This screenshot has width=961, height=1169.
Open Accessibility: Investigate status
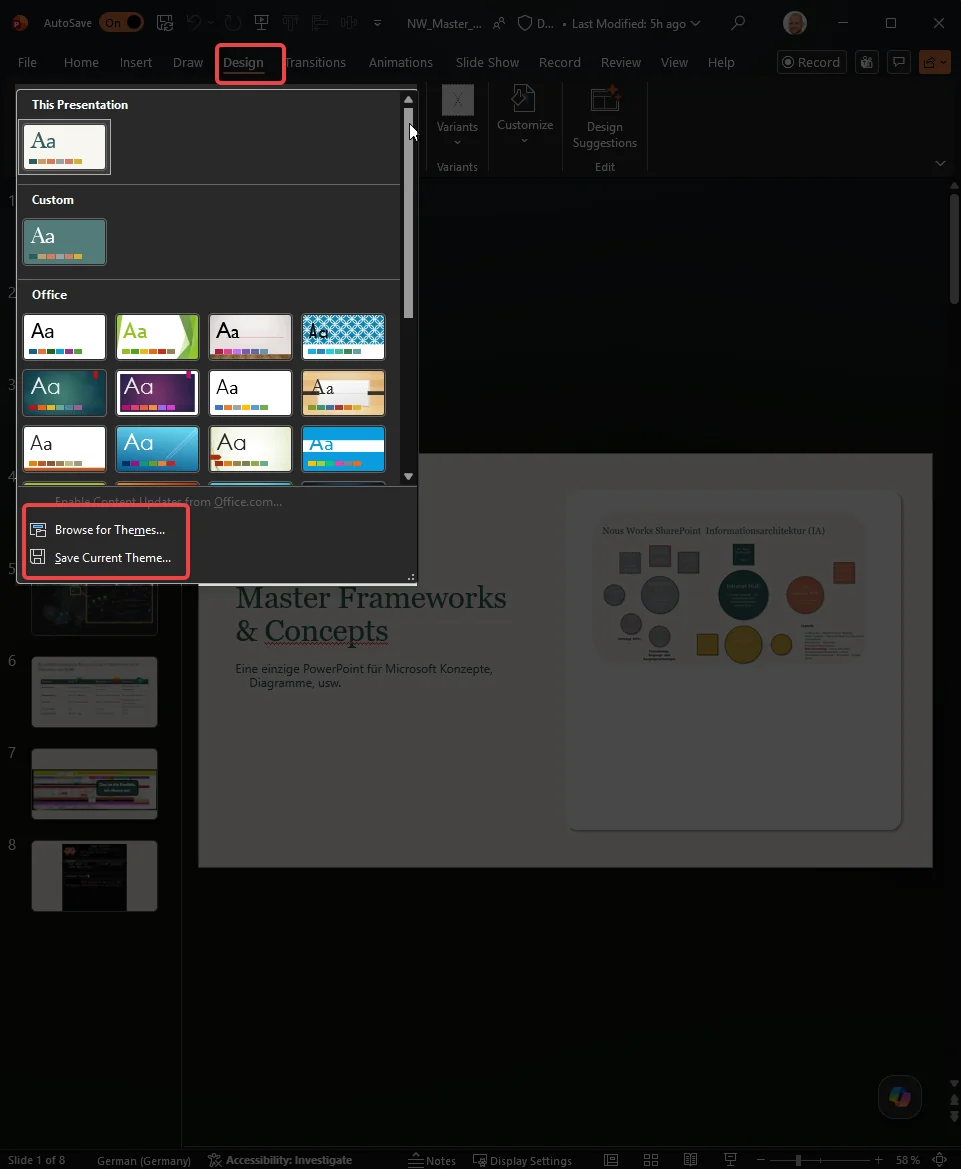pos(280,1160)
